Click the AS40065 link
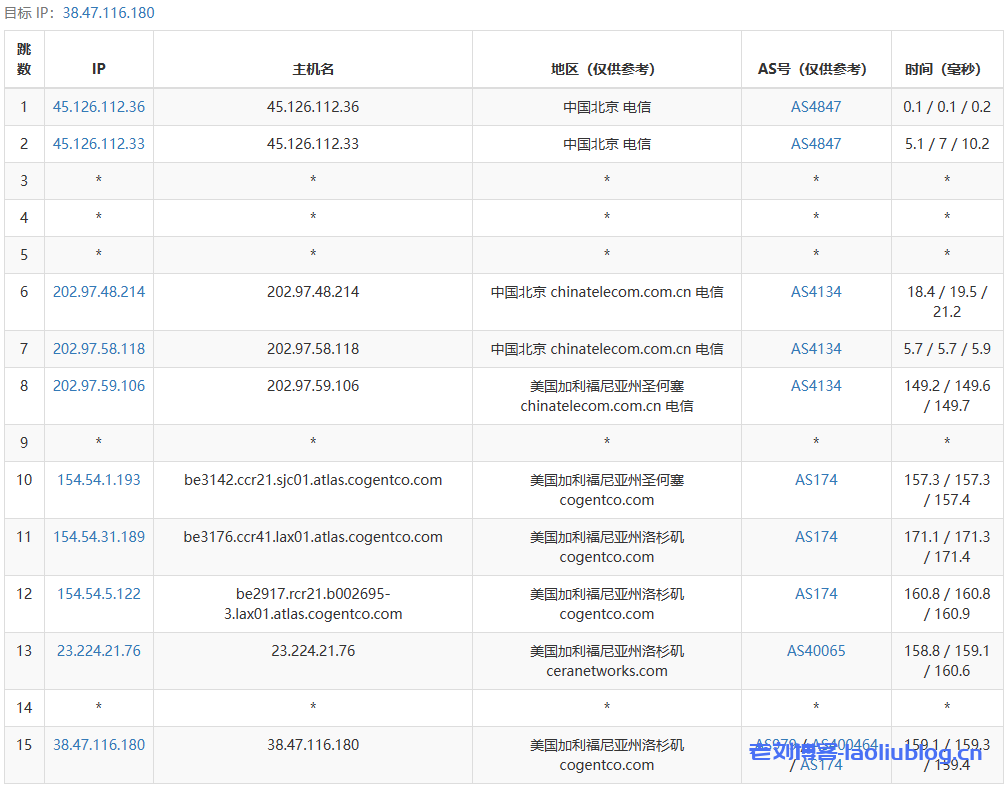 (816, 651)
